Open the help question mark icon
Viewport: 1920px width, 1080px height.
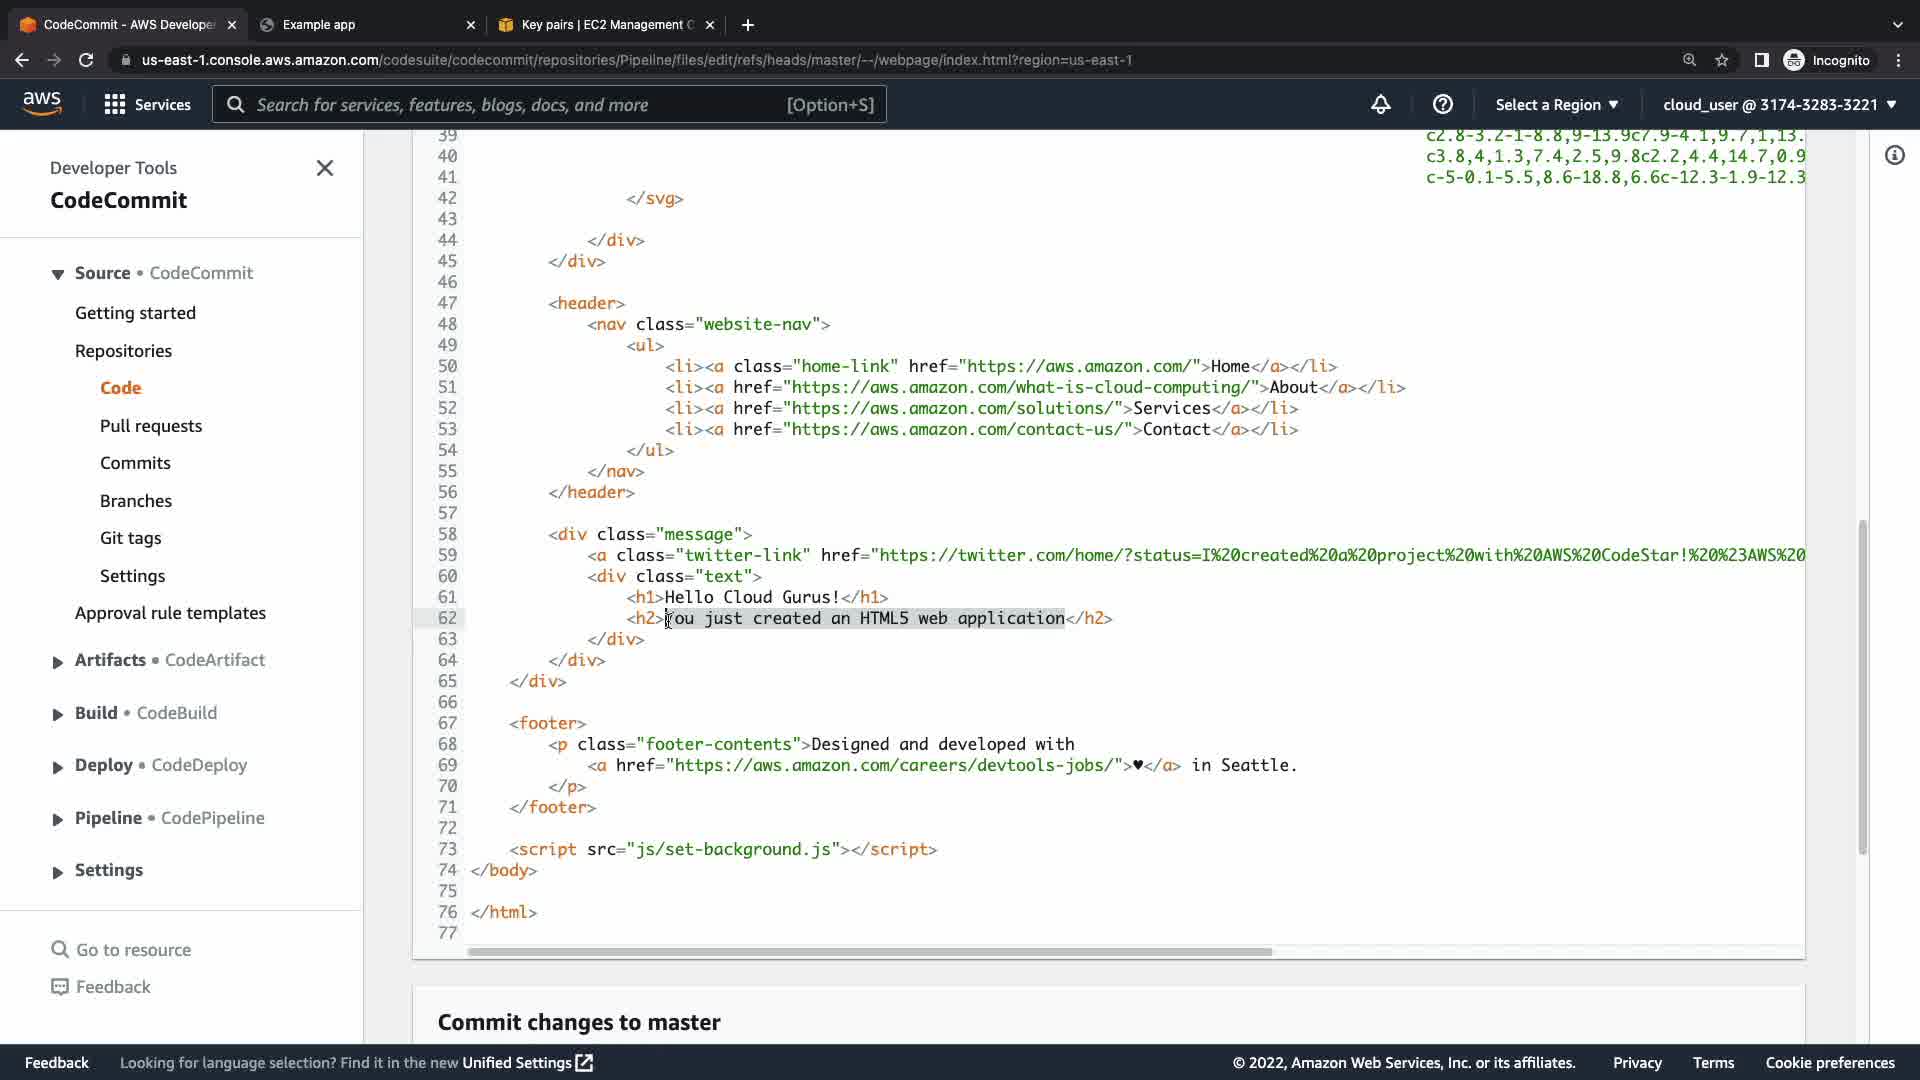pos(1442,105)
